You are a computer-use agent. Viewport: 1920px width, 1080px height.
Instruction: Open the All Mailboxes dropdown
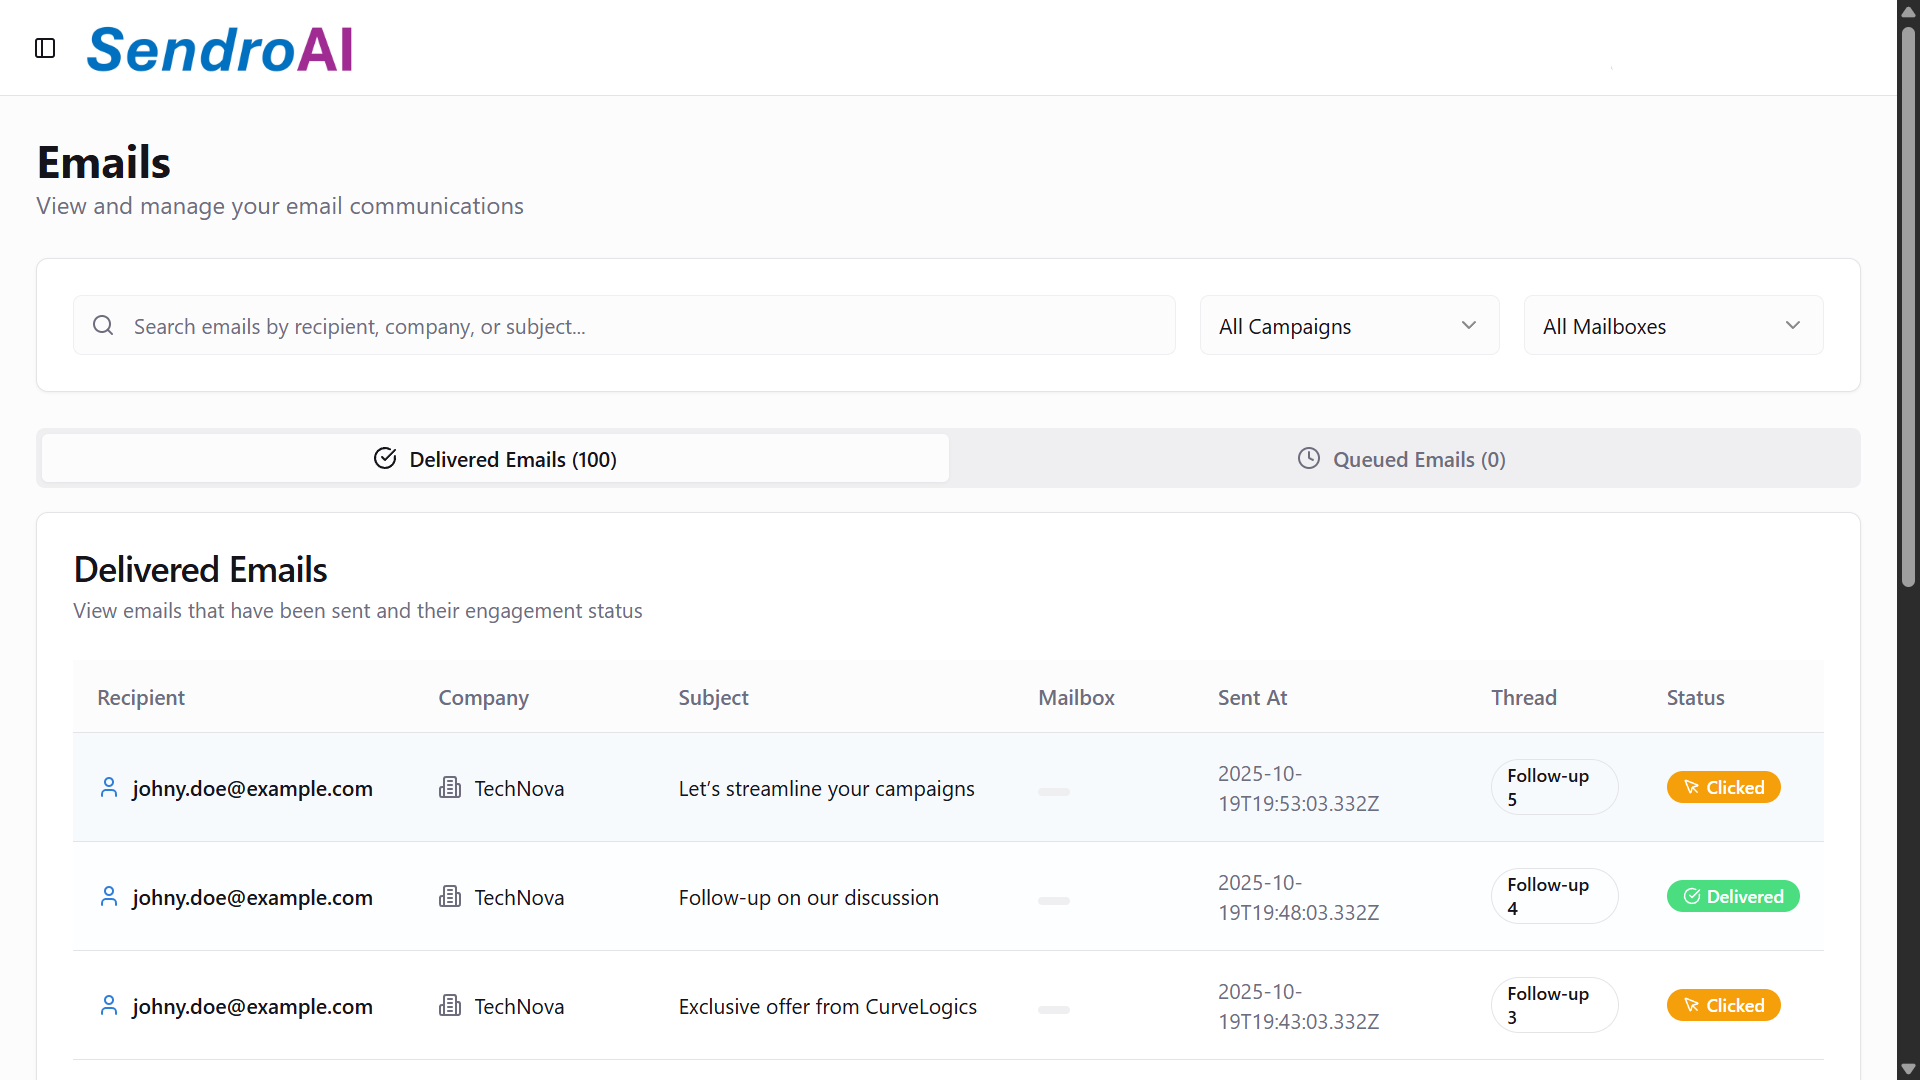tap(1672, 325)
